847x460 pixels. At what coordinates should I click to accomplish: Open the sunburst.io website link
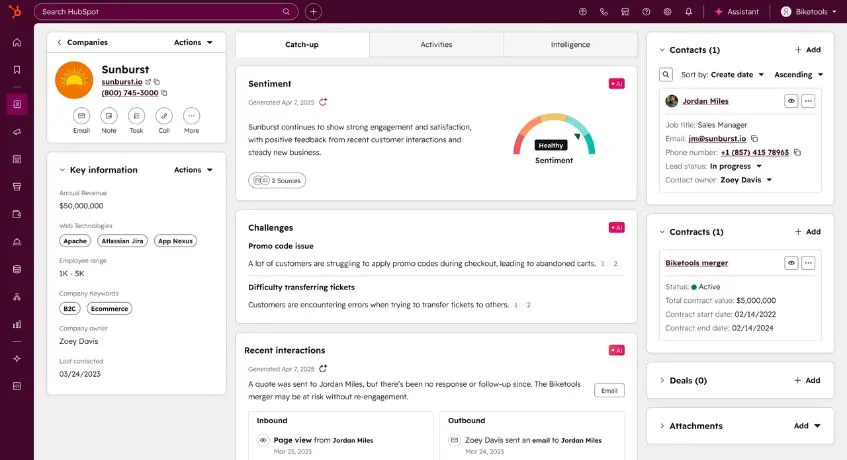[122, 82]
